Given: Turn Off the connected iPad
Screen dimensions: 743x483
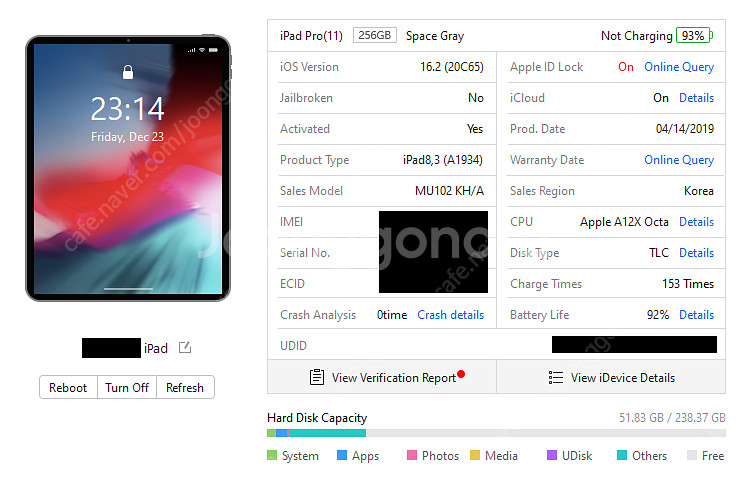Looking at the screenshot, I should point(127,387).
